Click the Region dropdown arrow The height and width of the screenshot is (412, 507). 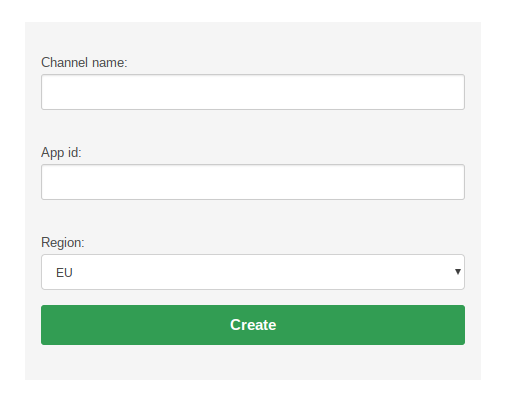pos(458,272)
